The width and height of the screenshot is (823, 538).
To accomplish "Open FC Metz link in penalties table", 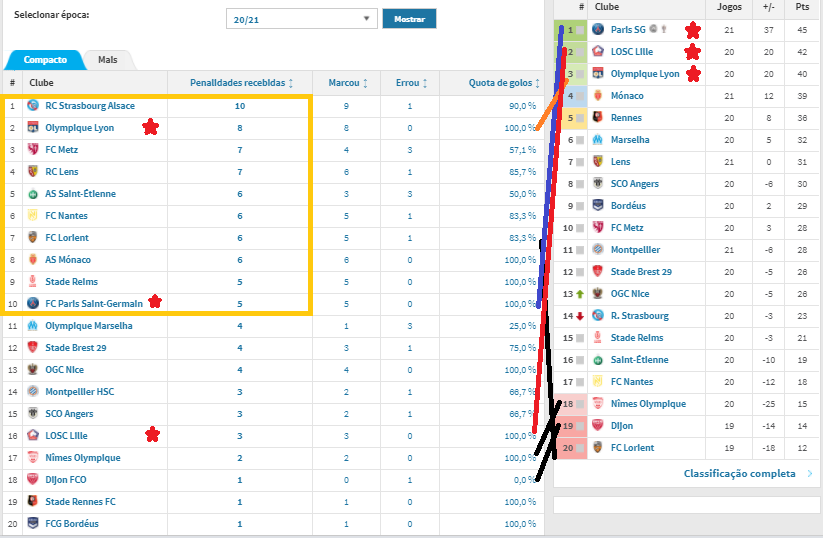I will point(61,150).
